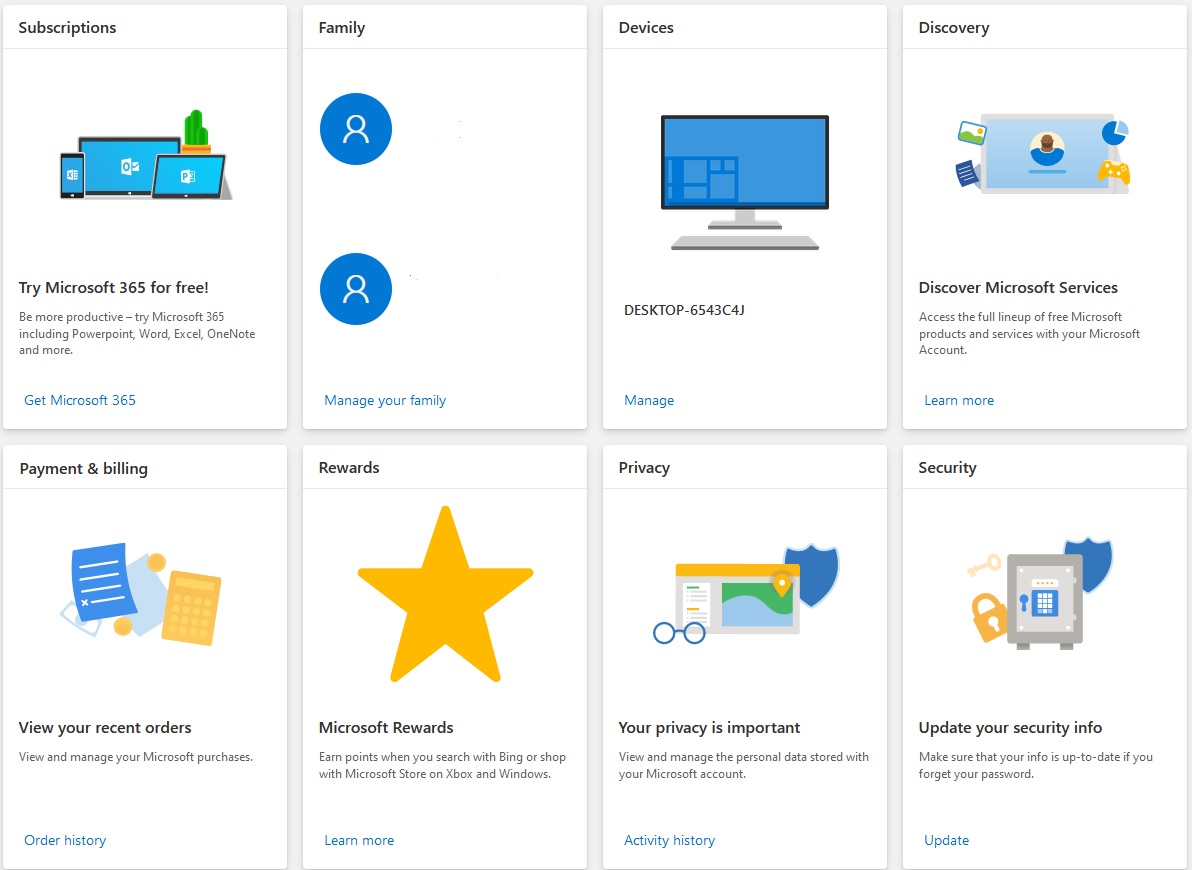This screenshot has height=870, width=1192.
Task: Open the Activity history link
Action: coord(670,840)
